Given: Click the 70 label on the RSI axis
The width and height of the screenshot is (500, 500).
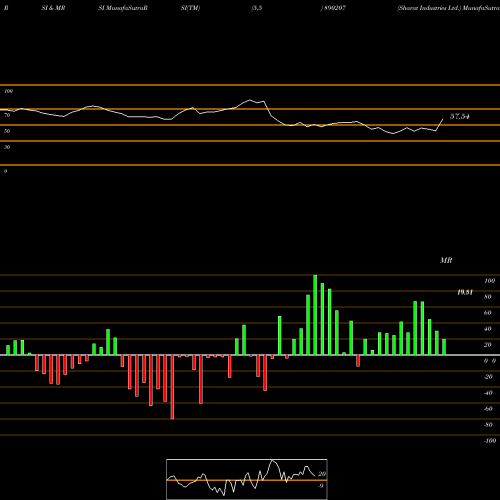Looking at the screenshot, I should [7, 115].
